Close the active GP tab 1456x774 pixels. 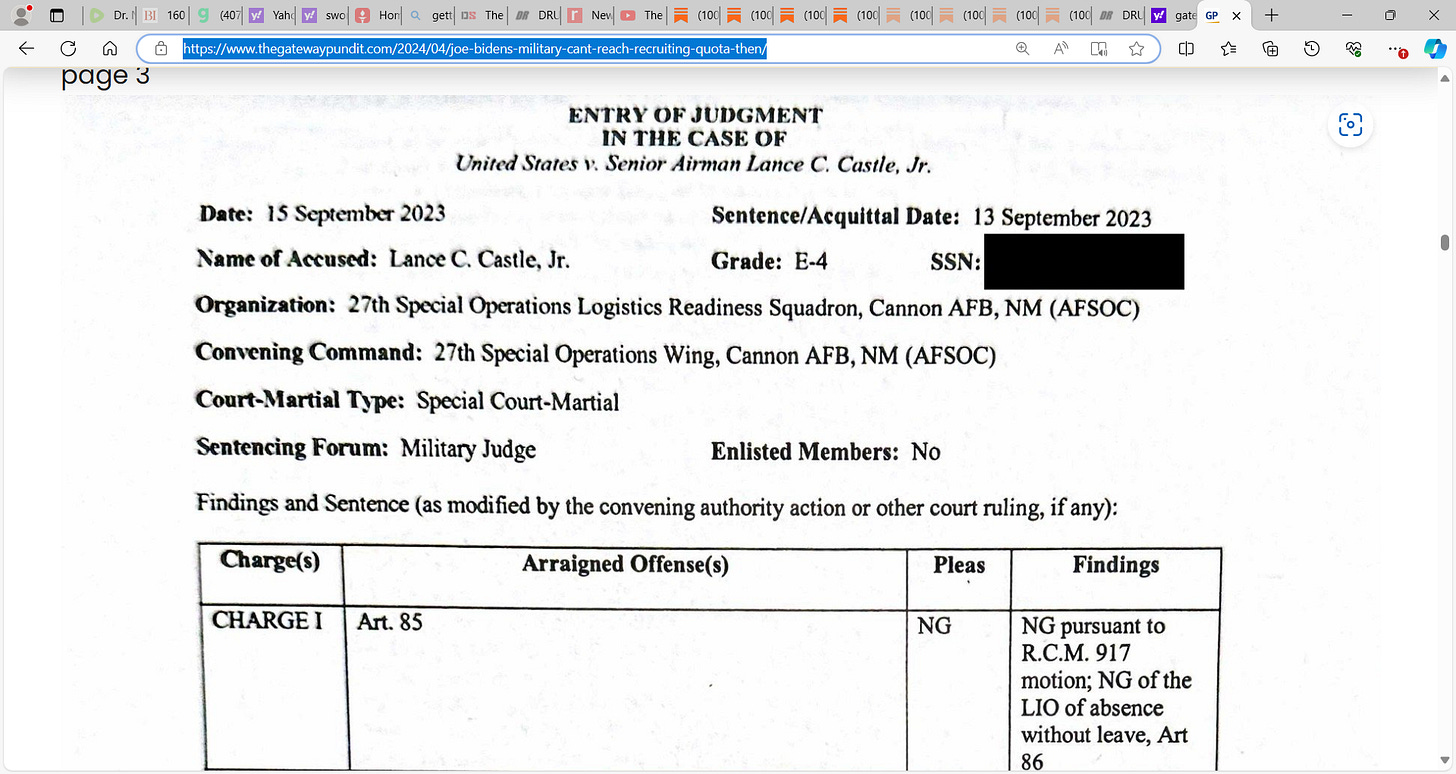click(1236, 15)
